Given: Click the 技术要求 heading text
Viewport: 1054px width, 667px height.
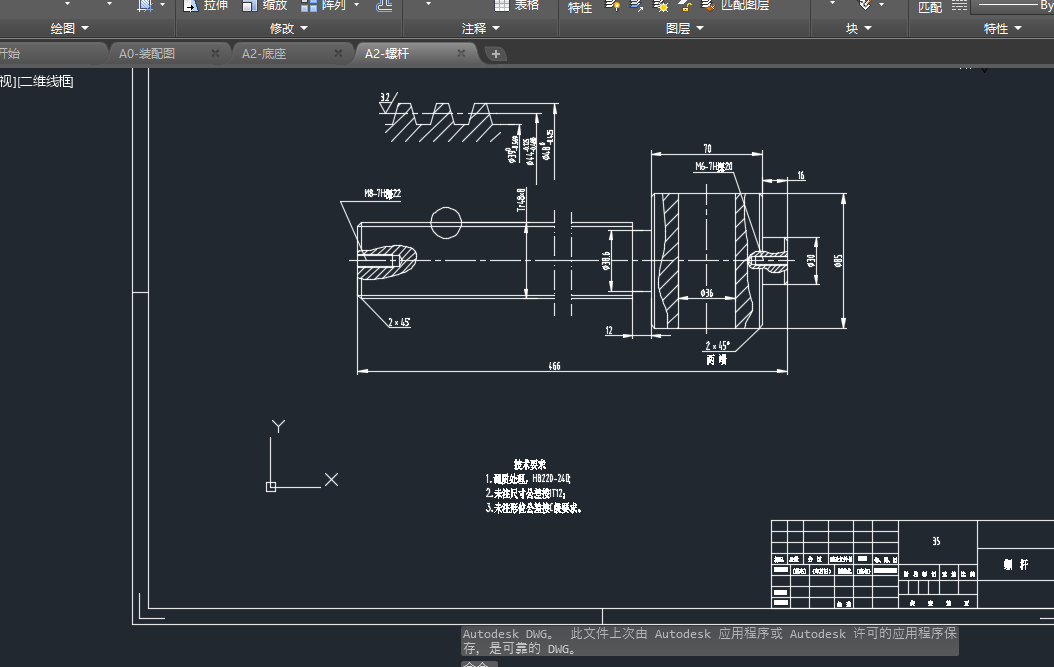Looking at the screenshot, I should [x=530, y=465].
